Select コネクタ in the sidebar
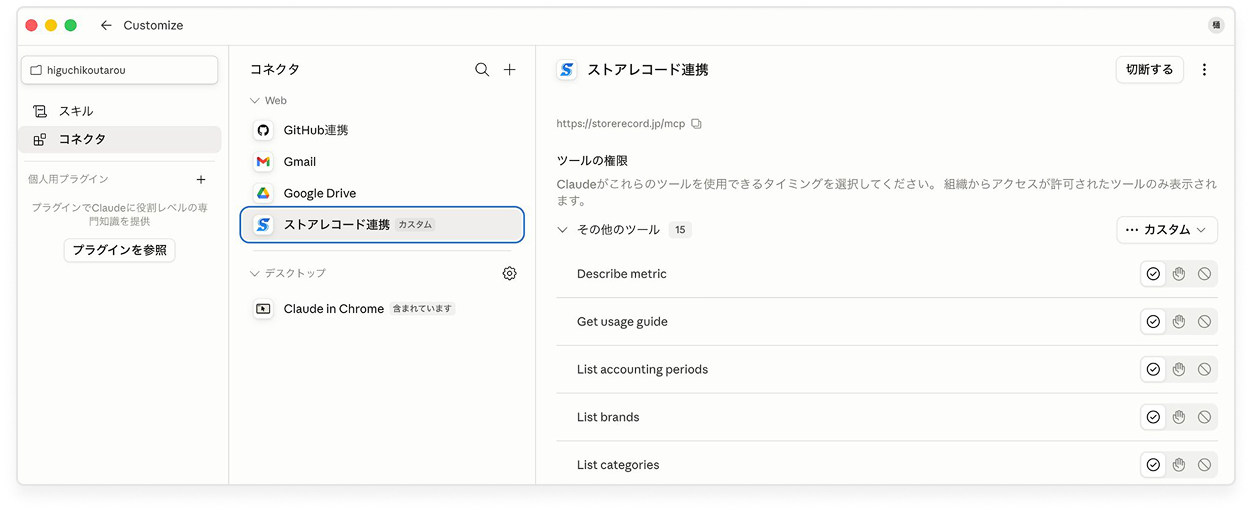 (x=119, y=139)
